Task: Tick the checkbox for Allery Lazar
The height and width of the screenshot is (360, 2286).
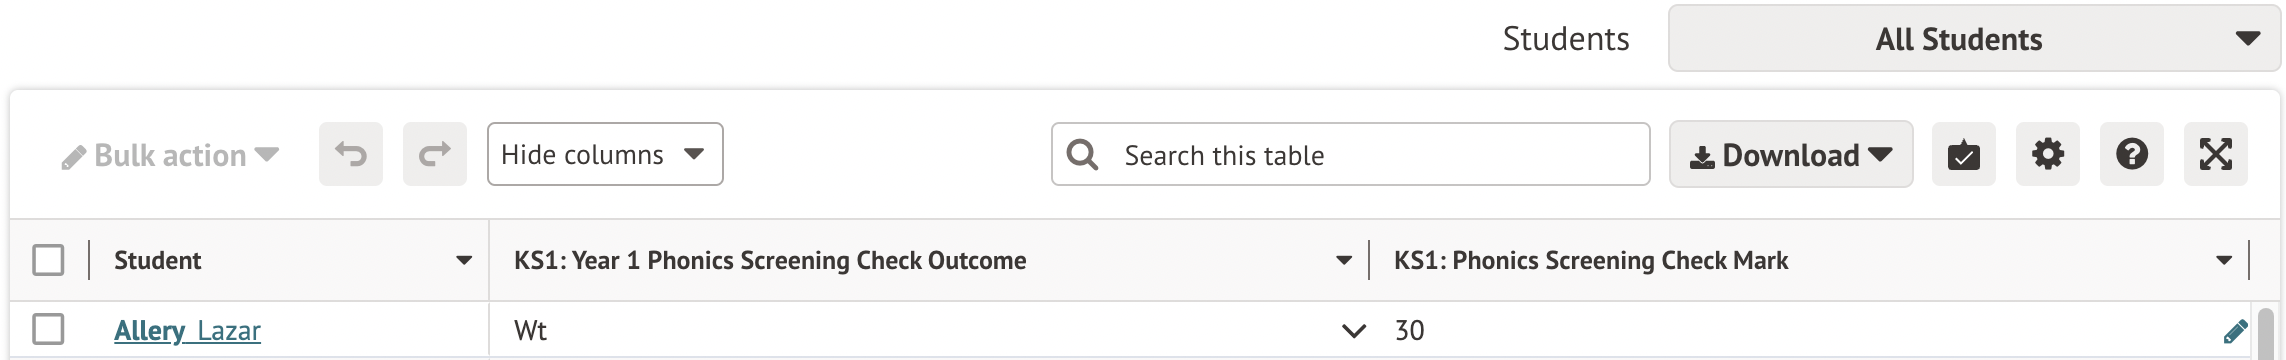Action: tap(48, 329)
